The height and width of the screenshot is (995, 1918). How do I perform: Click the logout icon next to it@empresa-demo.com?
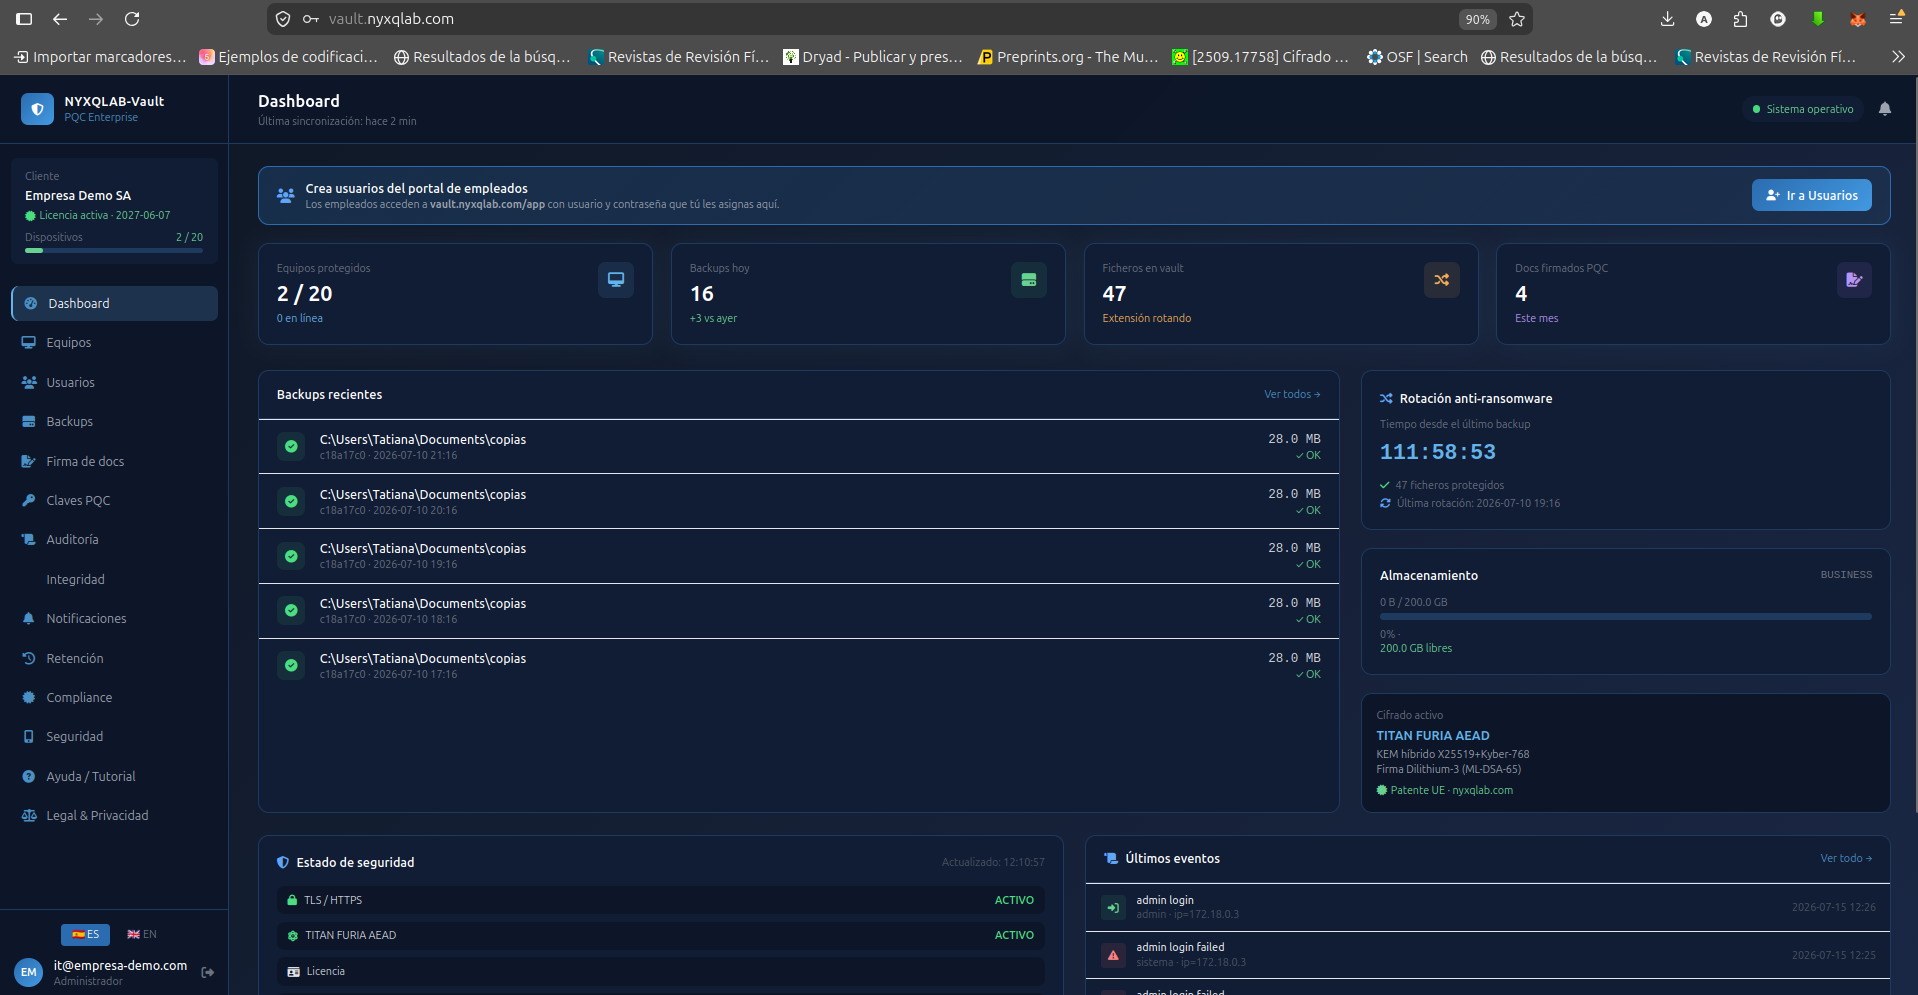point(208,972)
